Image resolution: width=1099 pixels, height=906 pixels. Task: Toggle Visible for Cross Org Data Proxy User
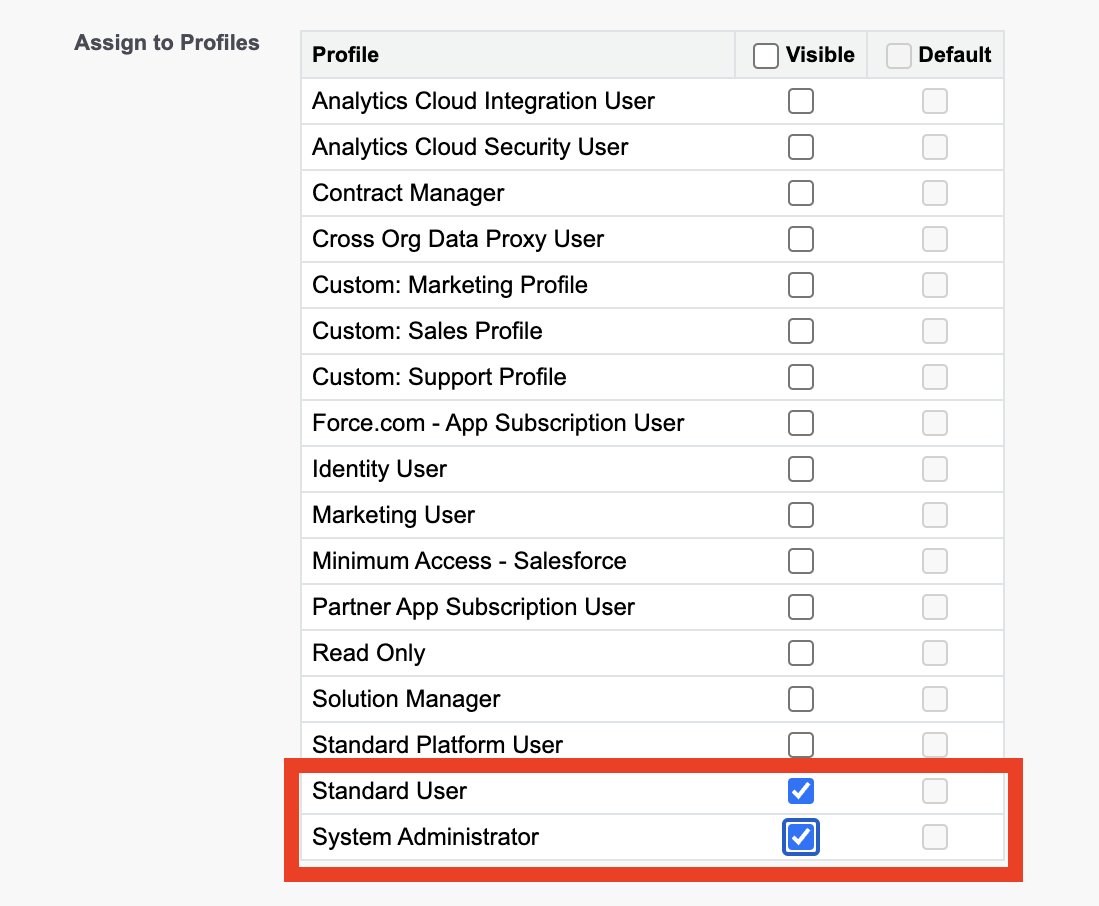(801, 239)
